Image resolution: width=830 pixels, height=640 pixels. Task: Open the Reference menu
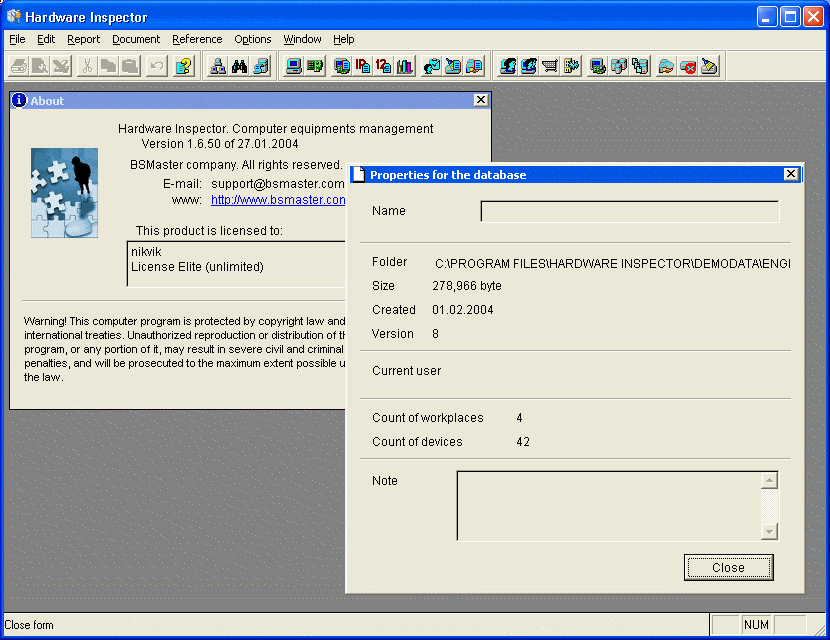197,39
